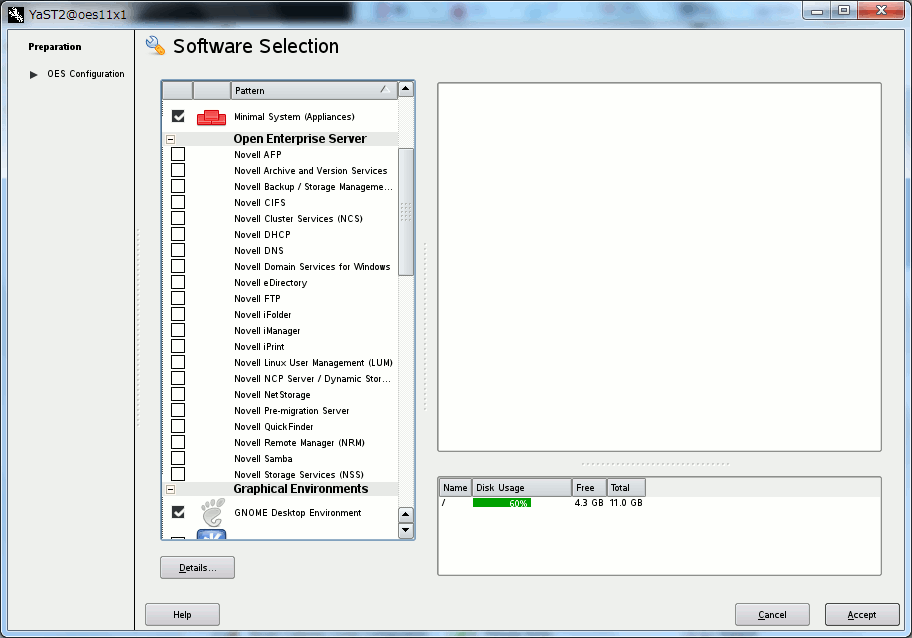Select the Novell QuickFinder checkbox
The width and height of the screenshot is (912, 638).
pyautogui.click(x=178, y=426)
